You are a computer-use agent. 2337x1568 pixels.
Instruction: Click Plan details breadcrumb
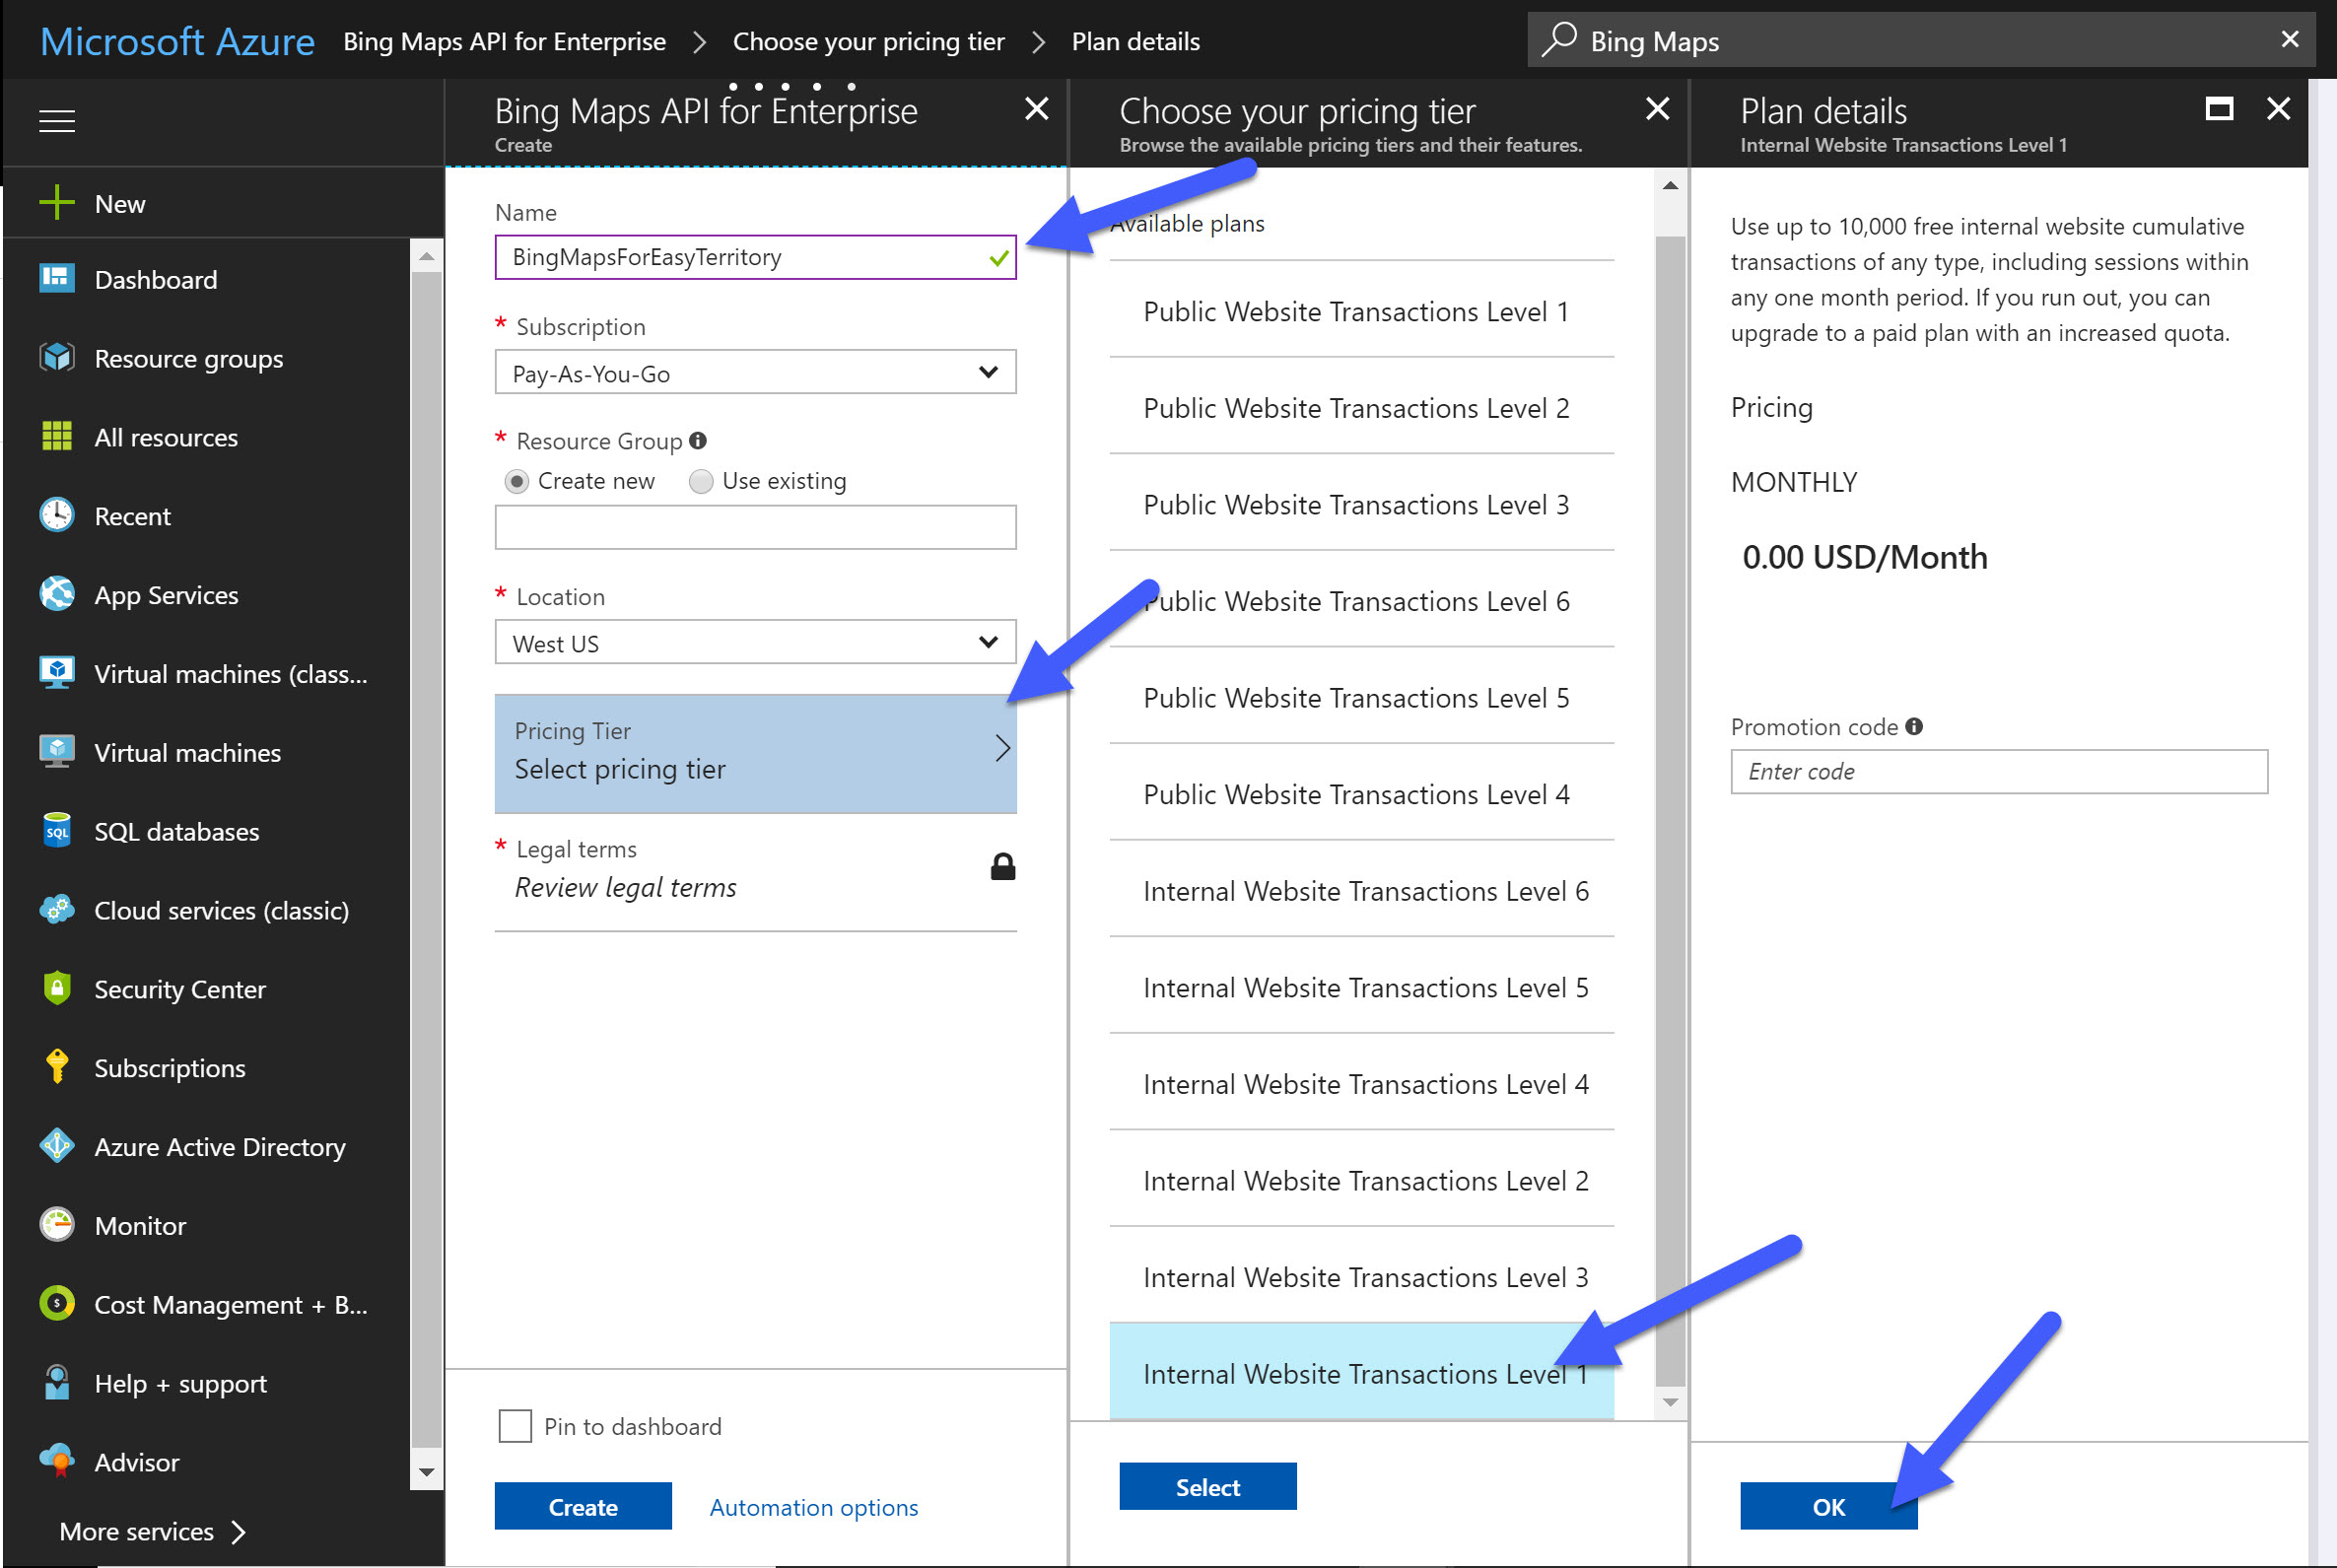(1135, 41)
